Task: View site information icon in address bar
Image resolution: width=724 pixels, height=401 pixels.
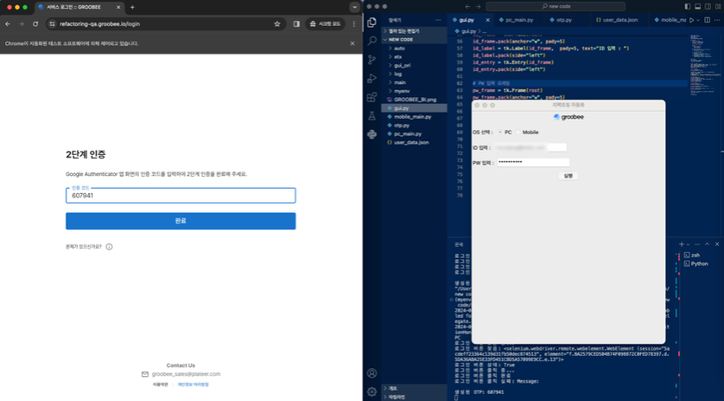Action: (x=52, y=24)
